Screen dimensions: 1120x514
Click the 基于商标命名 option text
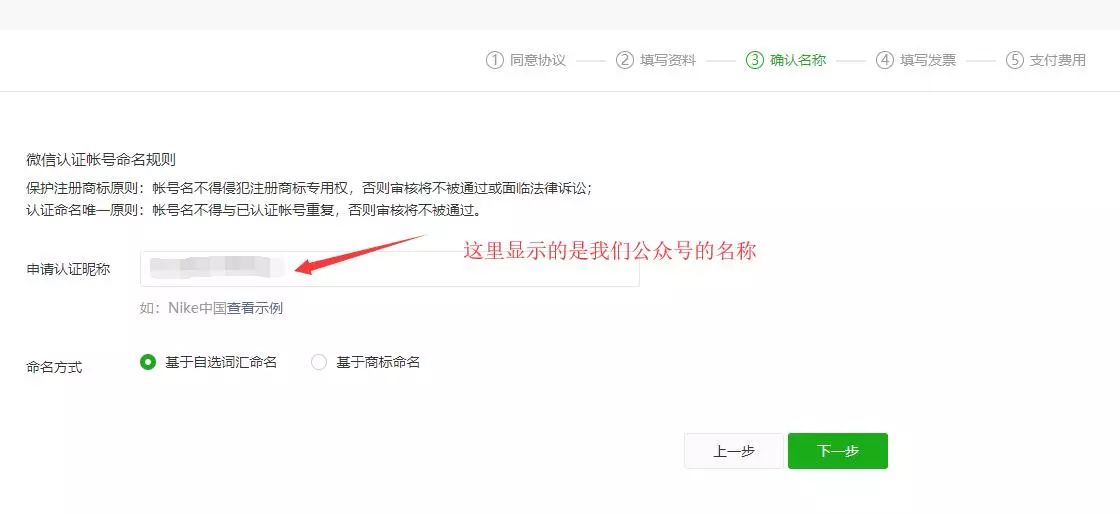click(378, 363)
